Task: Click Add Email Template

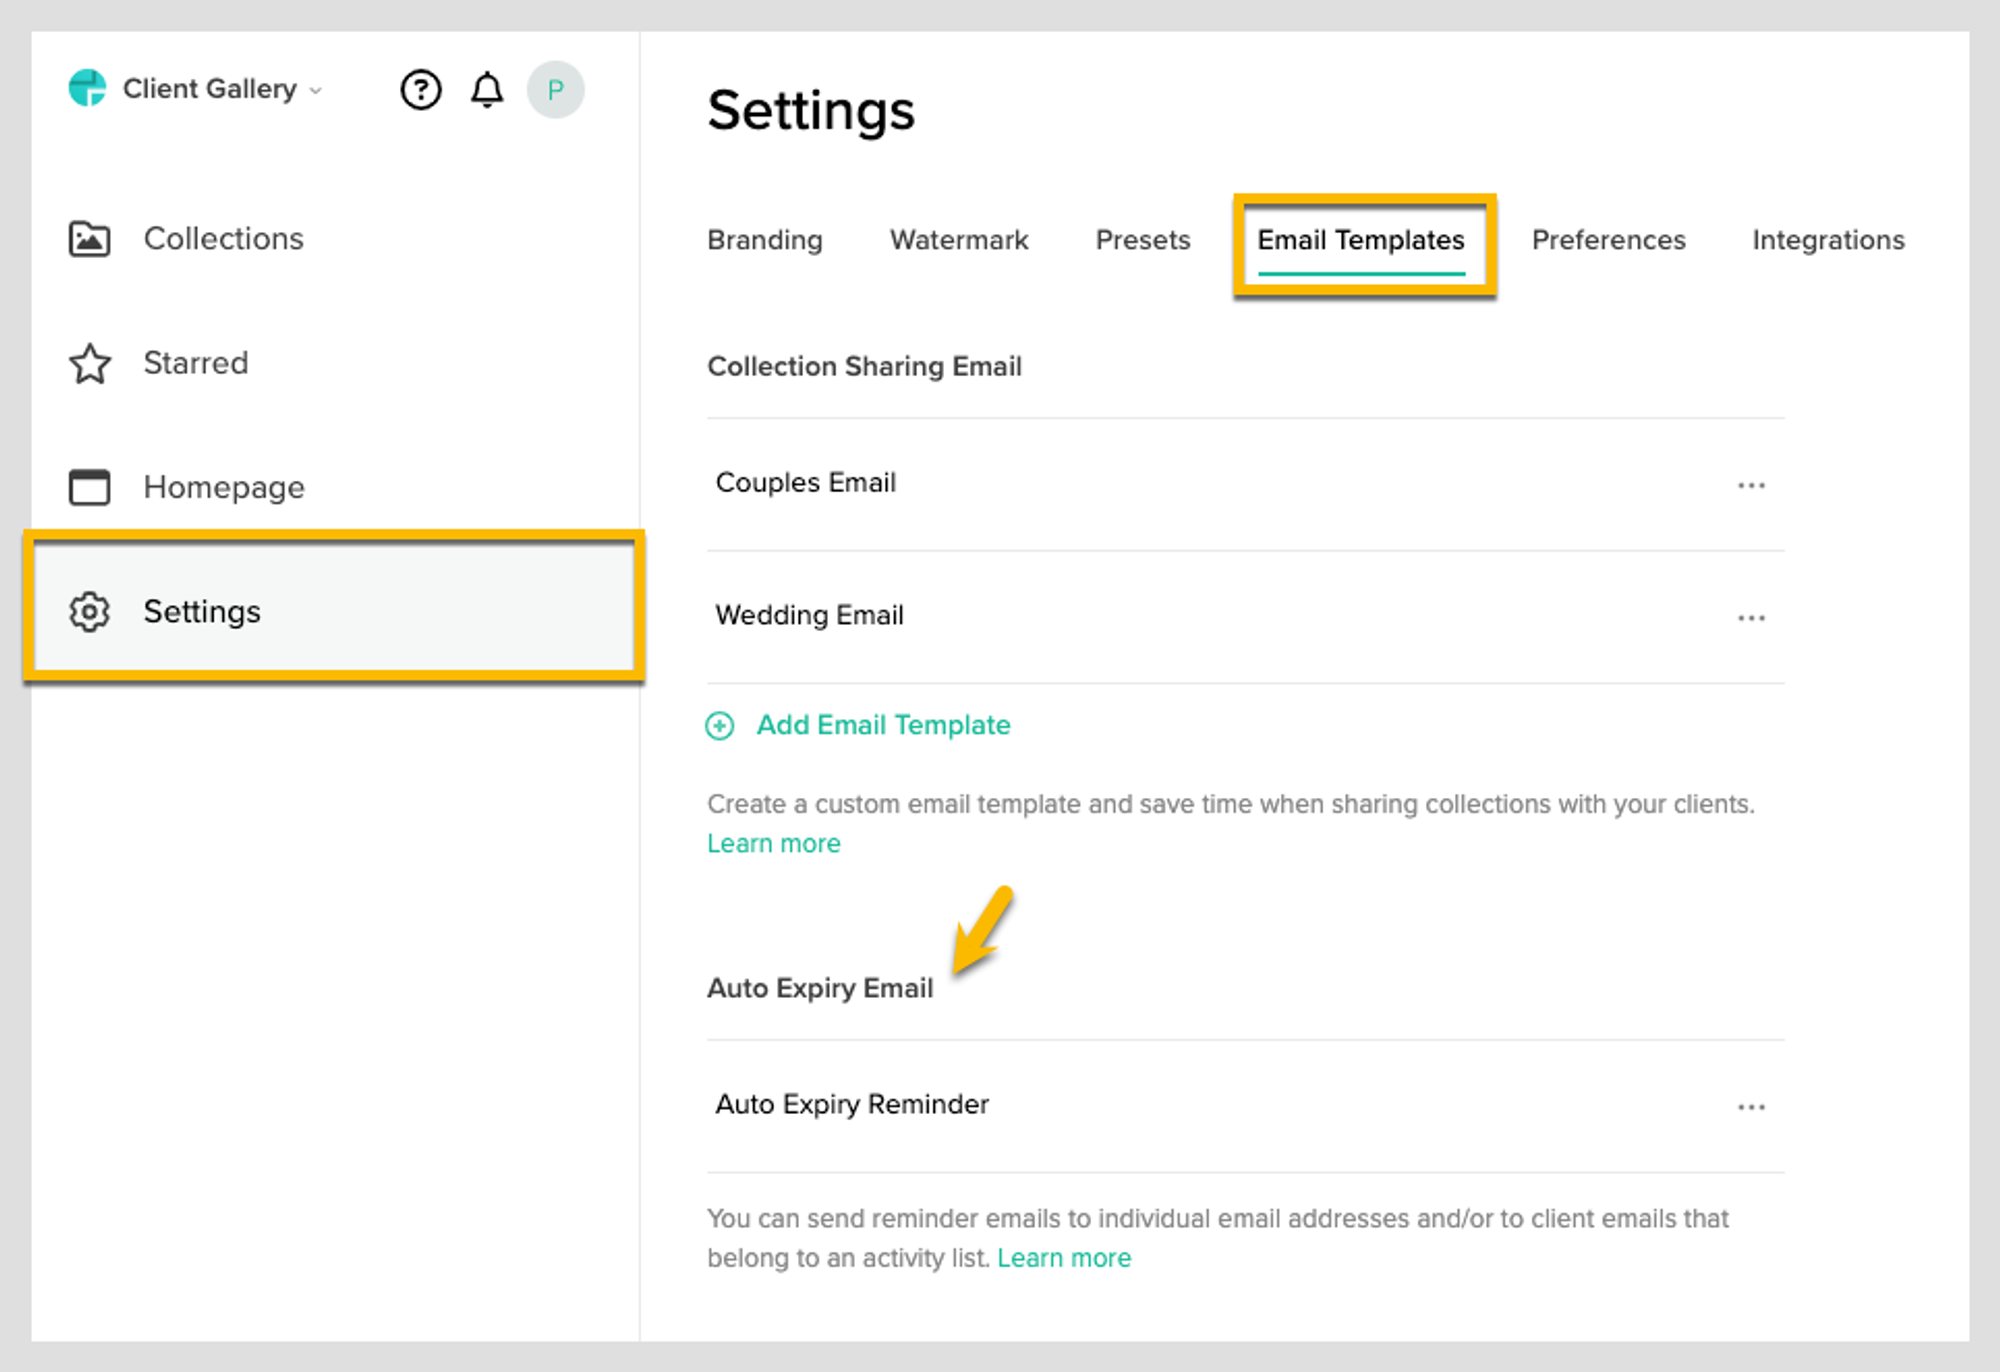Action: (883, 725)
